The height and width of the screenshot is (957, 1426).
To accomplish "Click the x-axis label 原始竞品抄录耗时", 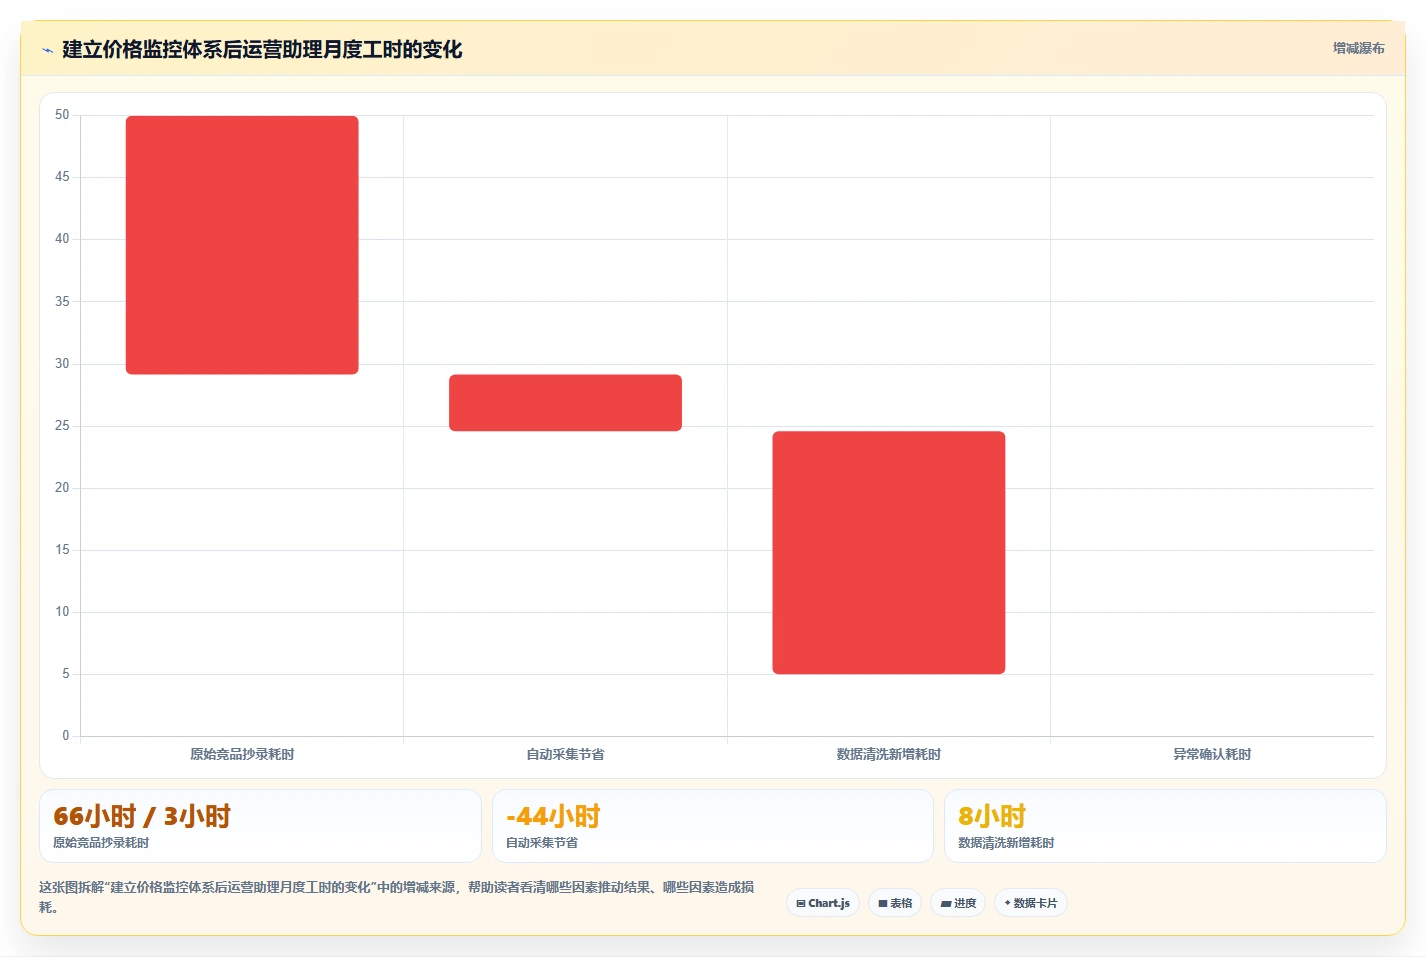I will [x=242, y=754].
